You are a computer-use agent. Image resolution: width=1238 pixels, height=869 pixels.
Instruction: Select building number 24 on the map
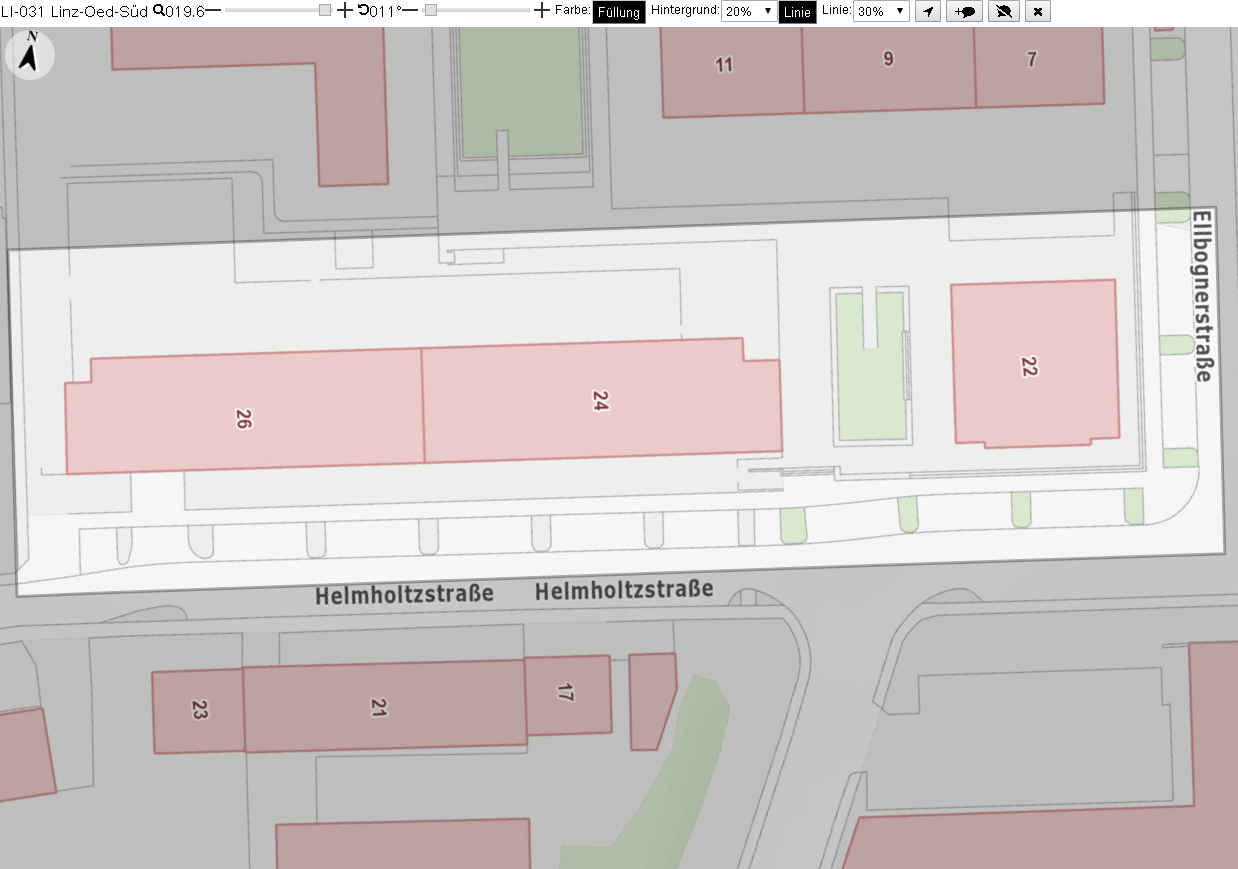coord(601,401)
